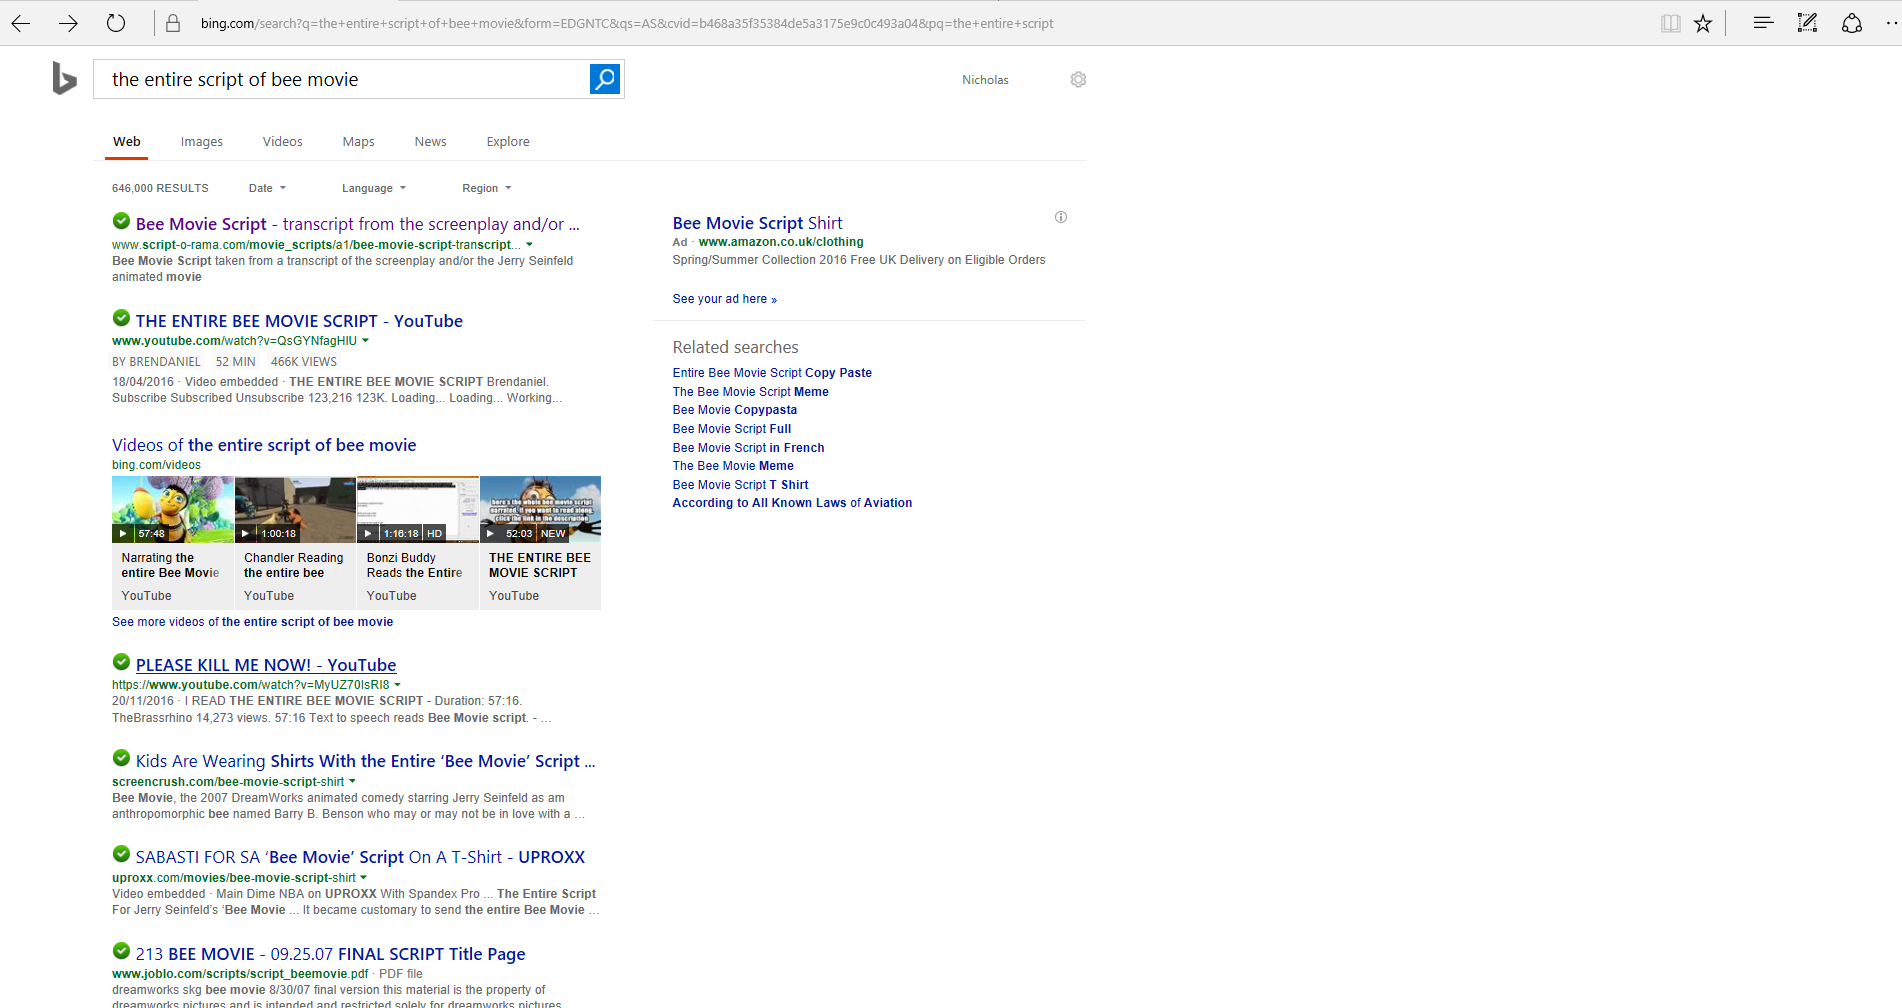Screen dimensions: 1902x1008
Task: Click green check beside PLEASE KILL ME NOW
Action: coord(121,662)
